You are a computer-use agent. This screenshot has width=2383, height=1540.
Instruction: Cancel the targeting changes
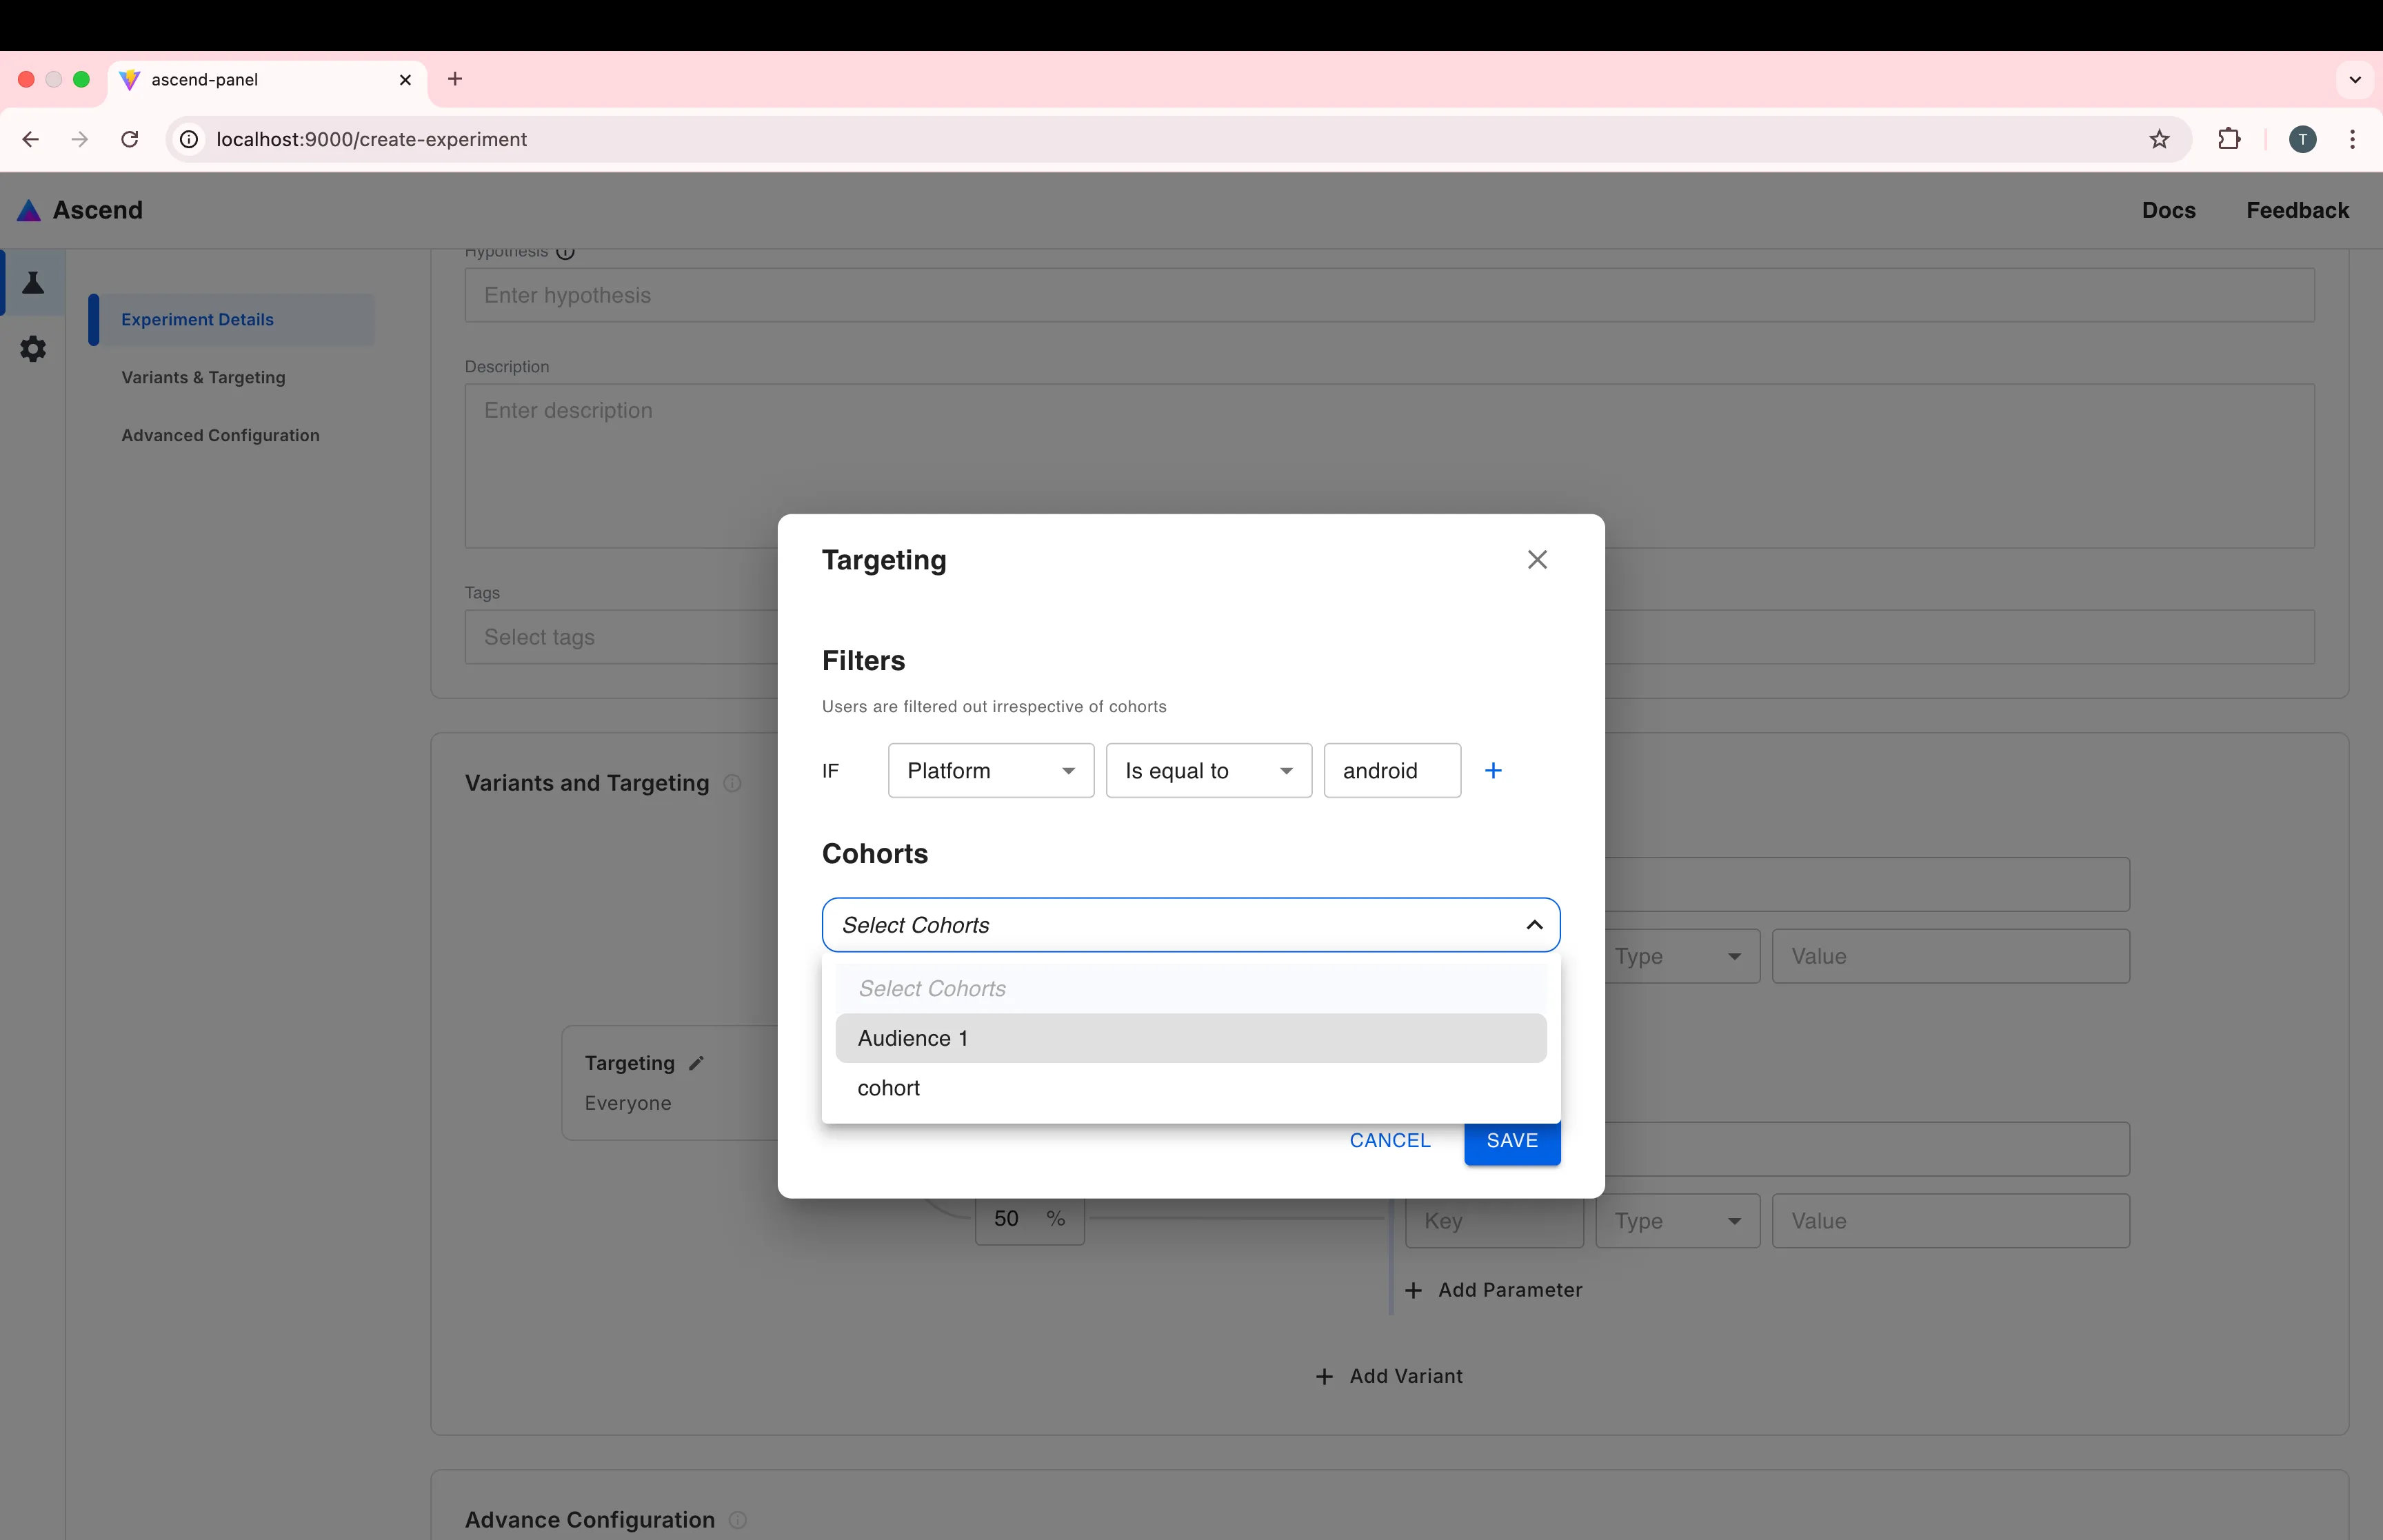tap(1389, 1140)
